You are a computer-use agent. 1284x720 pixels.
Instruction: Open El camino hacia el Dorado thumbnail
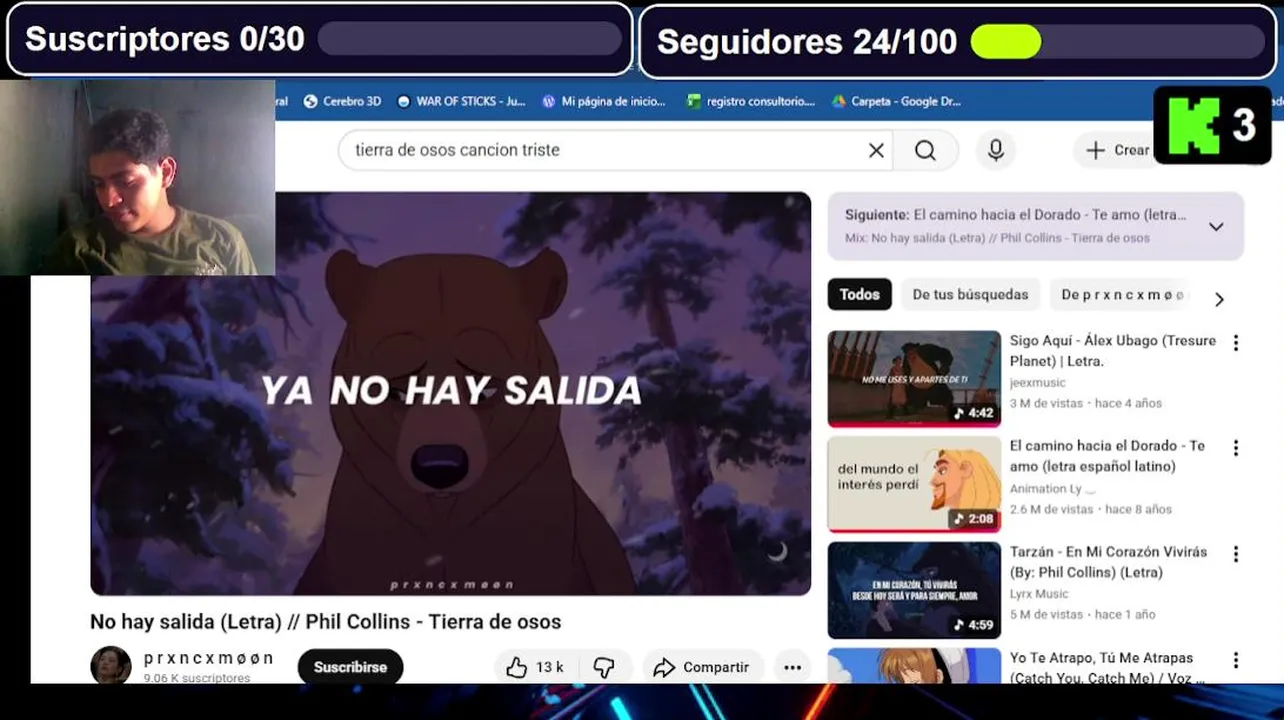[914, 484]
